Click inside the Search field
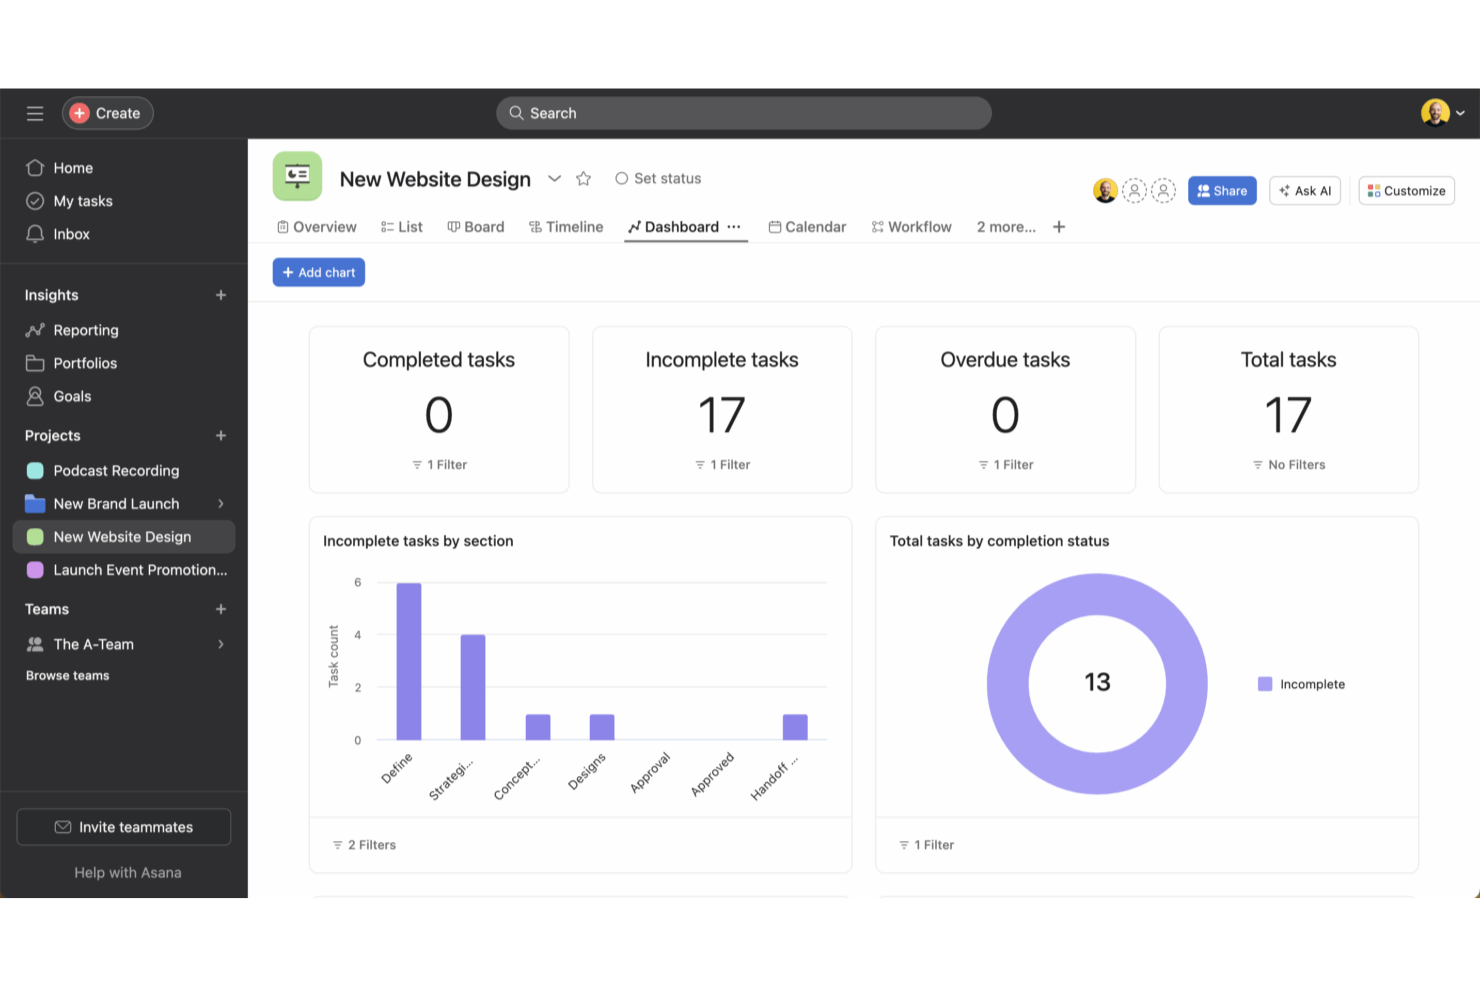The height and width of the screenshot is (987, 1480). coord(743,113)
